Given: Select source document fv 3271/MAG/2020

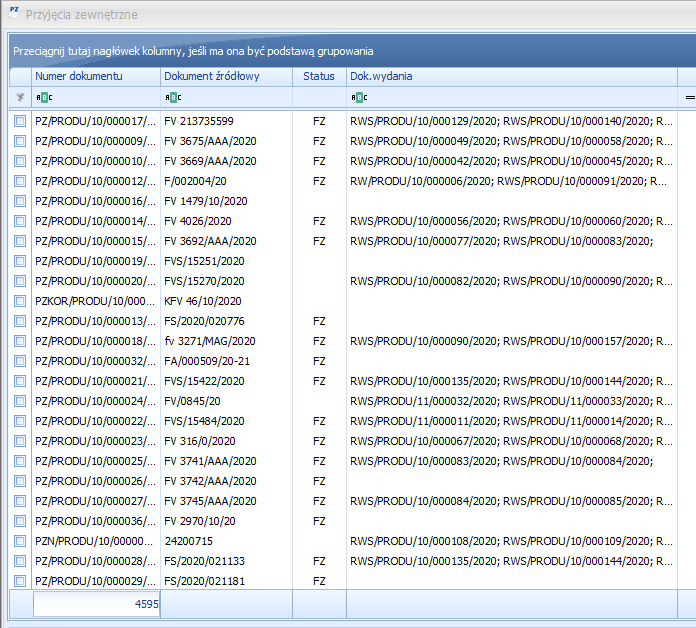Looking at the screenshot, I should coord(210,341).
